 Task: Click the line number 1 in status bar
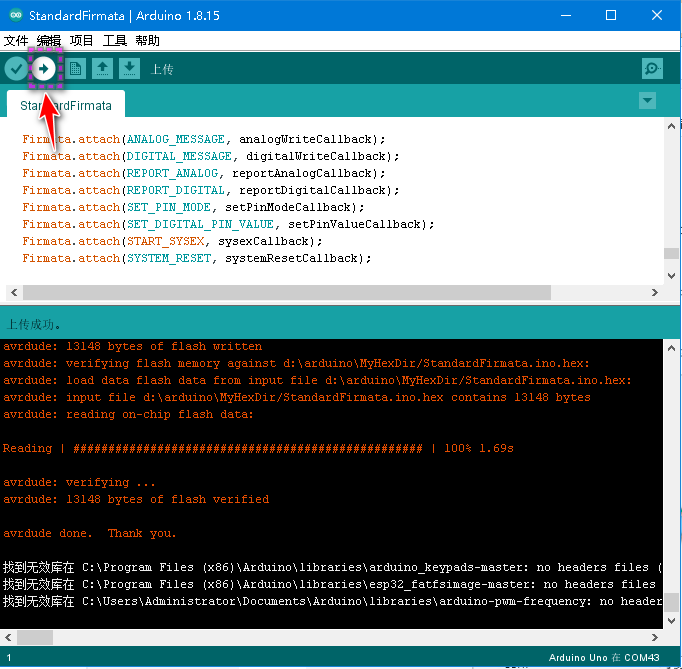click(x=9, y=658)
